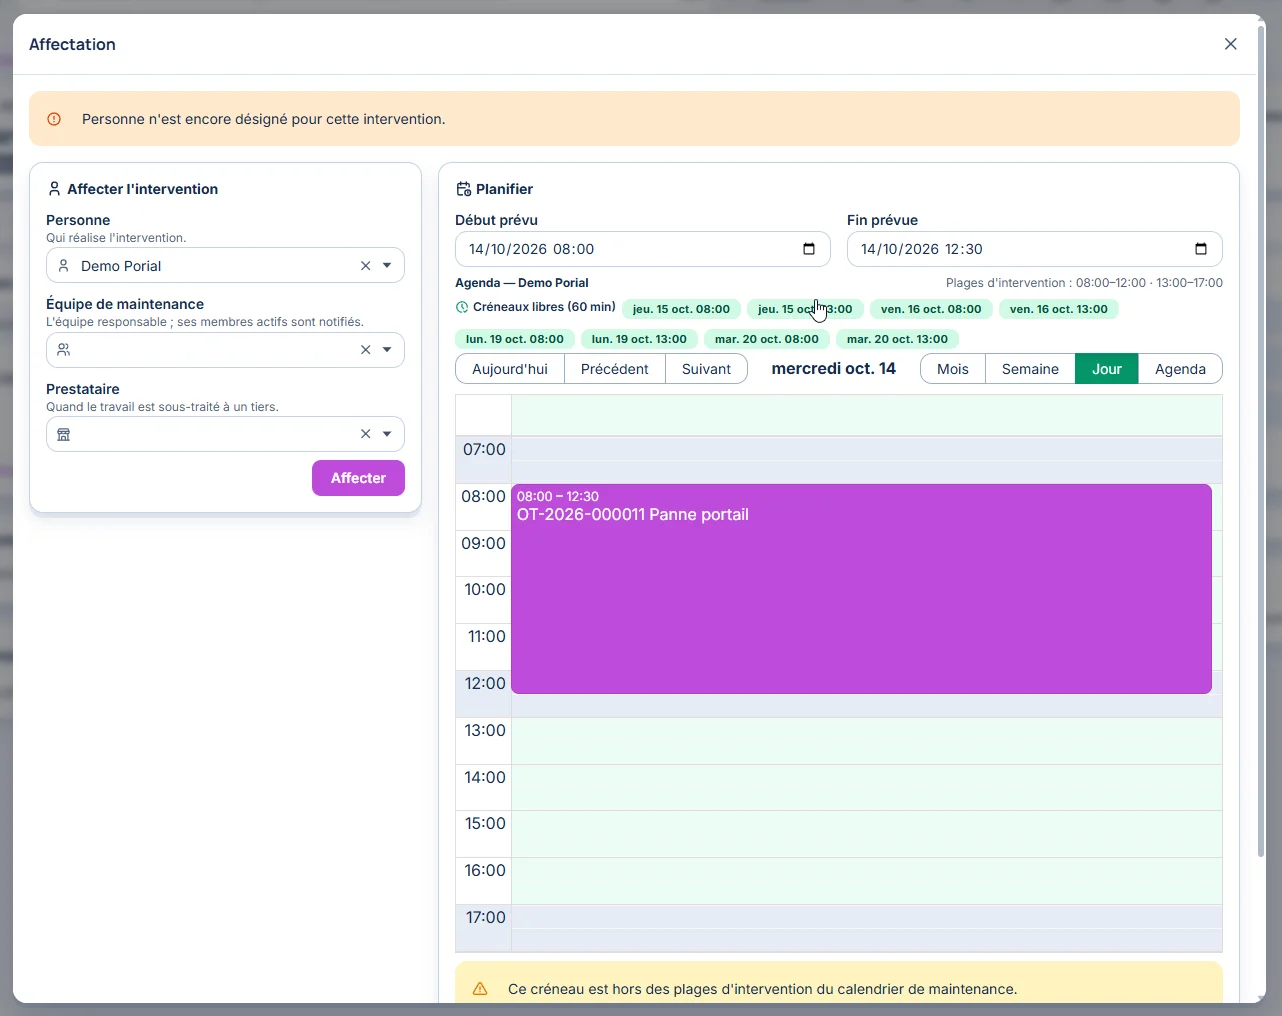The height and width of the screenshot is (1016, 1282).
Task: Edit the Début prévu date field
Action: (x=642, y=249)
